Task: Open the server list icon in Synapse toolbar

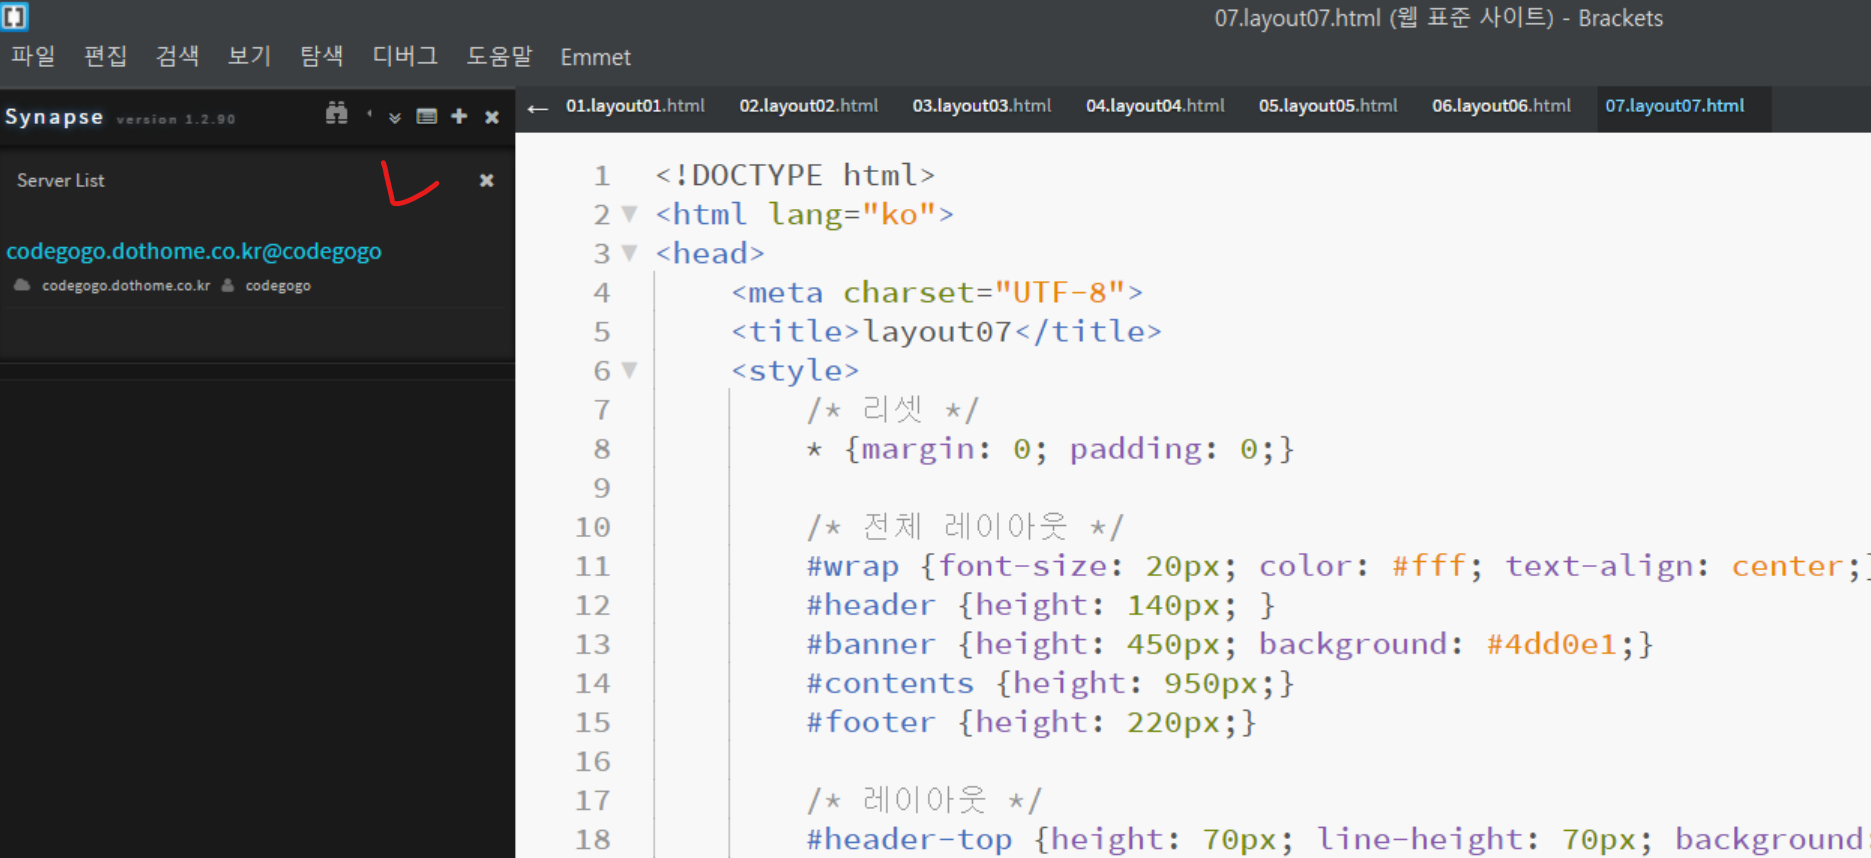Action: click(427, 116)
